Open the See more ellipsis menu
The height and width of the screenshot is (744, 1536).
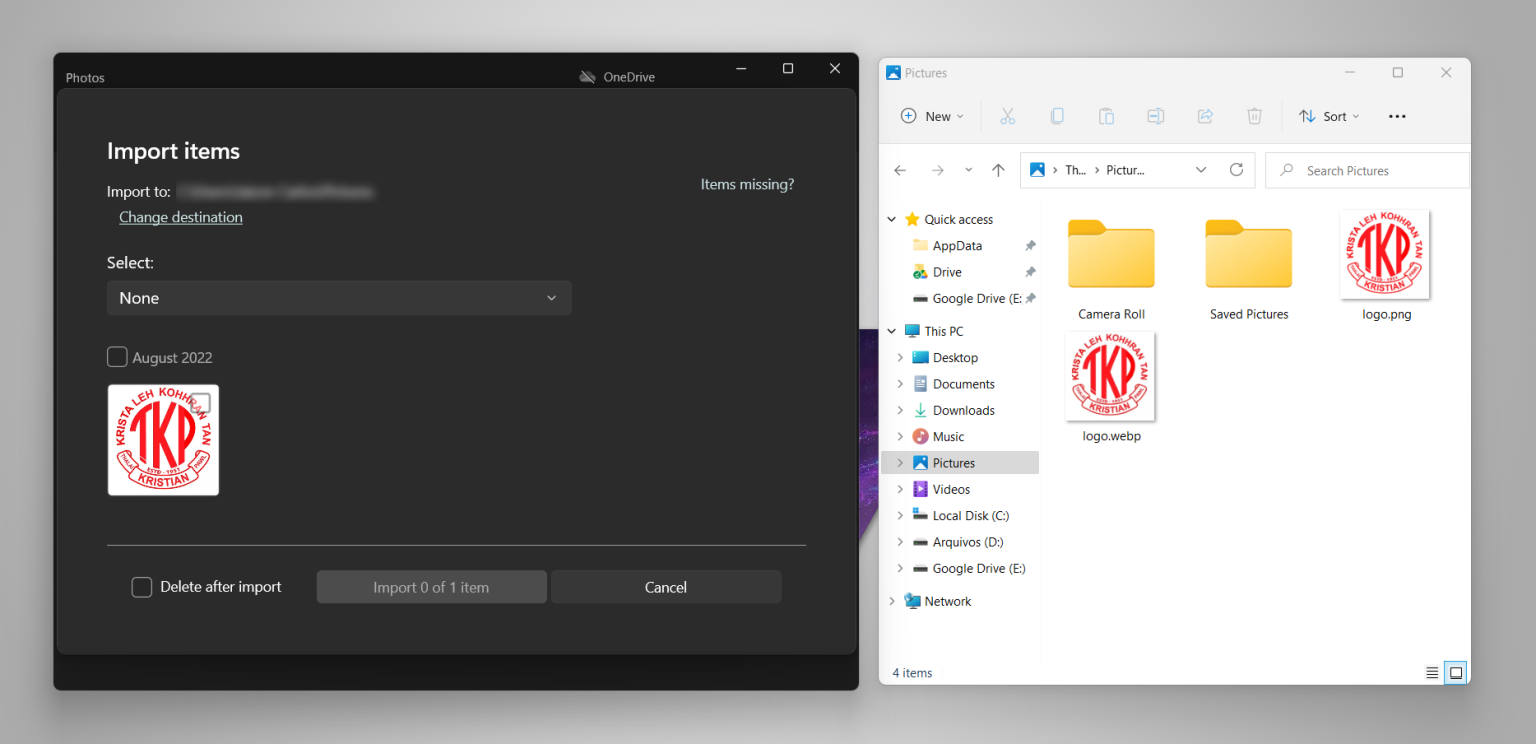click(1397, 116)
